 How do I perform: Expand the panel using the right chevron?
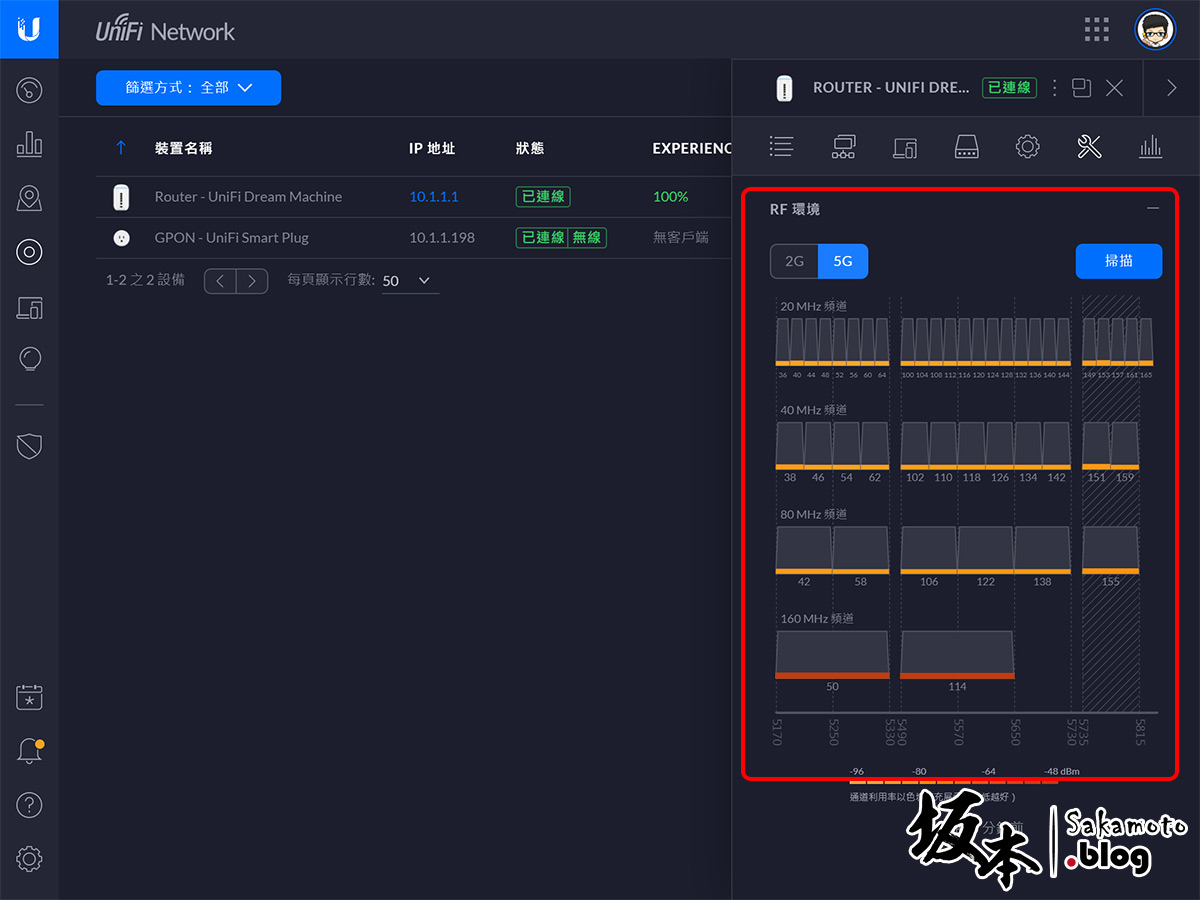click(x=1171, y=88)
